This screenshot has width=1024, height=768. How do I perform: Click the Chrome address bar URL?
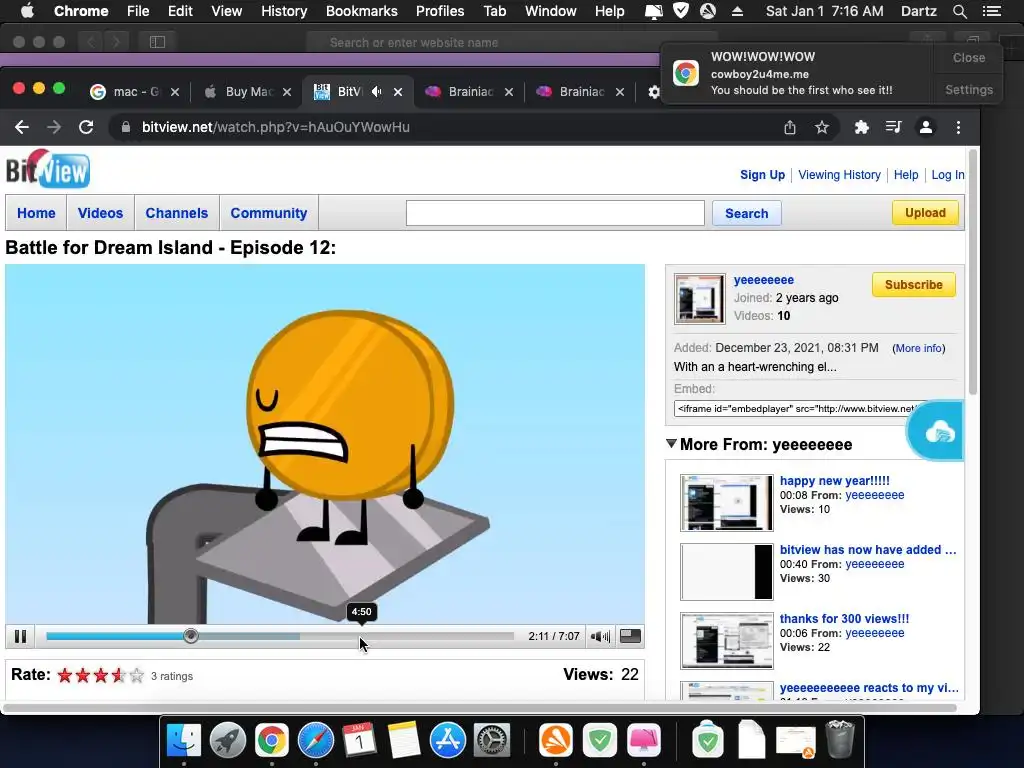276,127
